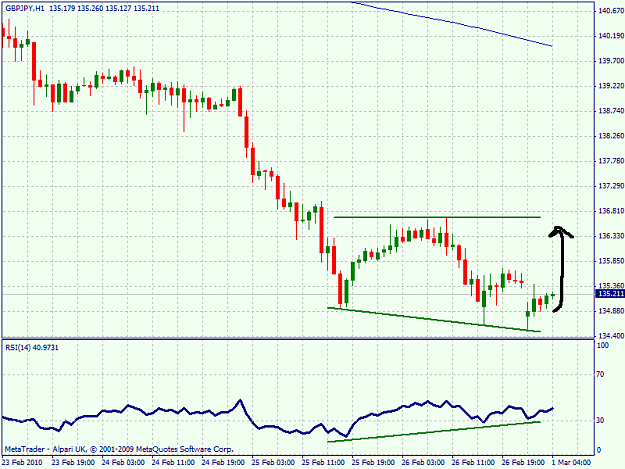Click the RSI scale label 100
The height and width of the screenshot is (469, 625).
click(x=602, y=345)
